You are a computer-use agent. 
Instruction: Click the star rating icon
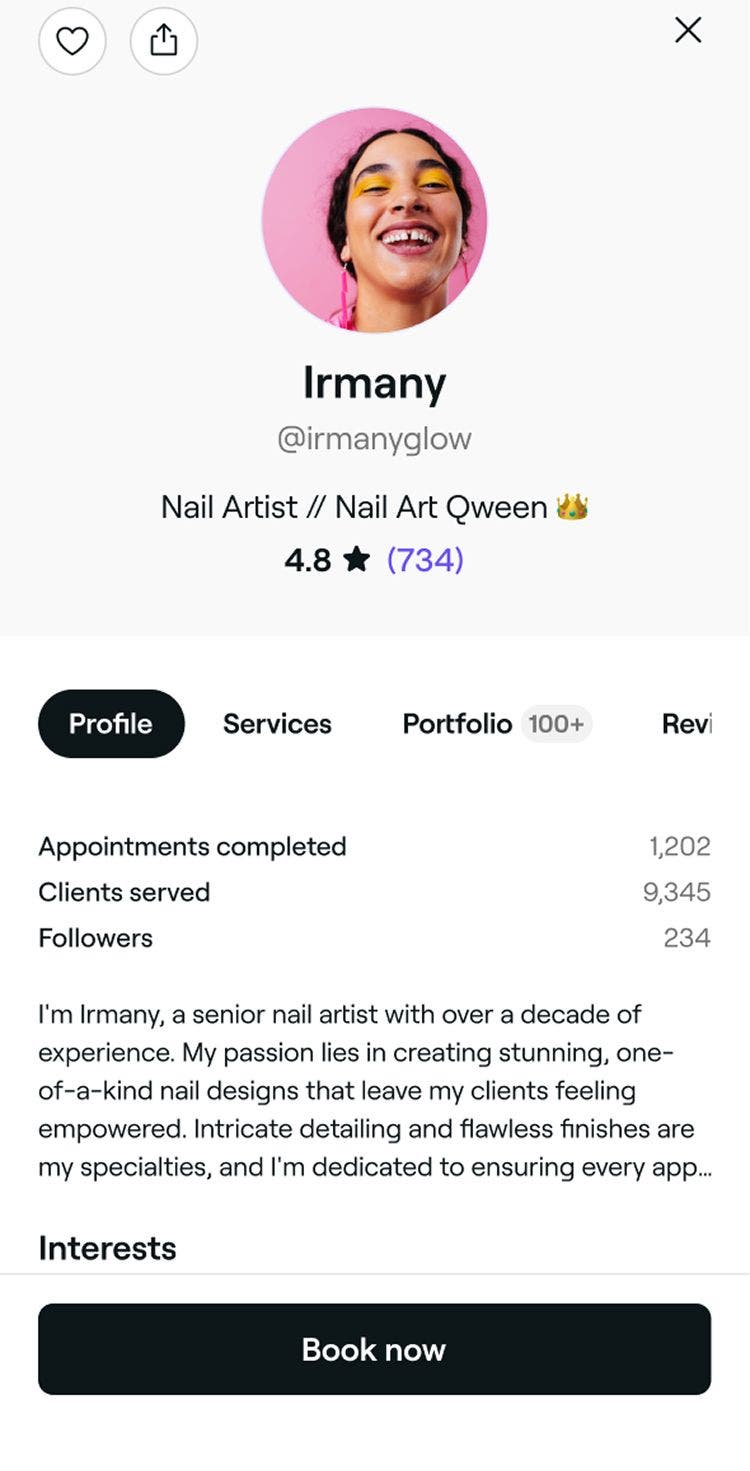point(356,560)
